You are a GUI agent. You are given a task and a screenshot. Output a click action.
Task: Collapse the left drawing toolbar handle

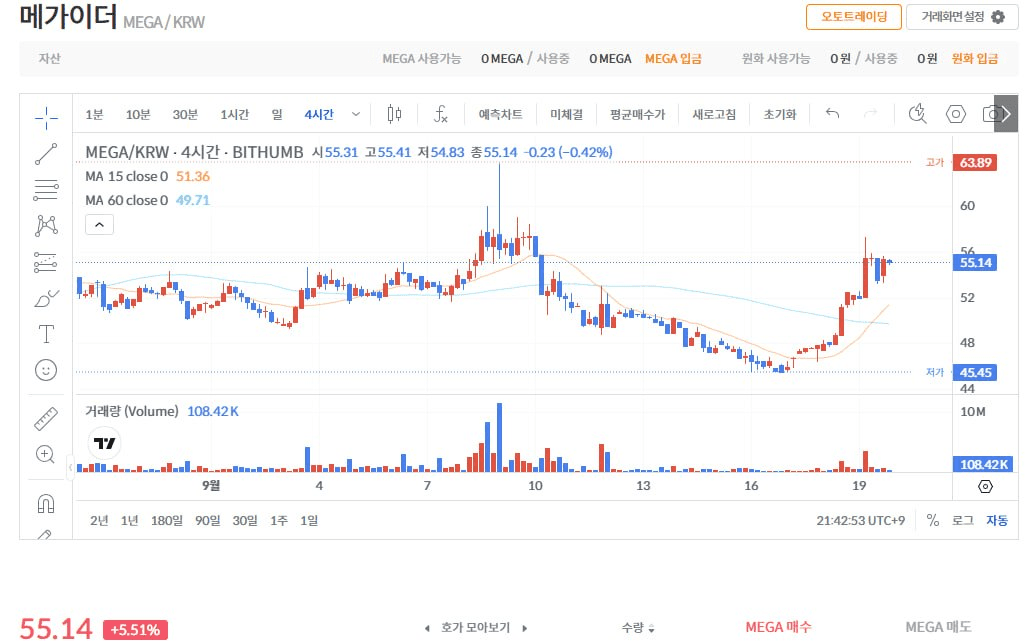click(71, 468)
